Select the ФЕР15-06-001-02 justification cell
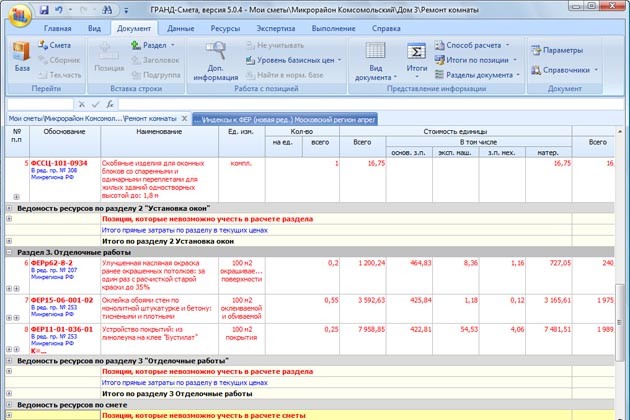This screenshot has width=630, height=420. click(65, 309)
